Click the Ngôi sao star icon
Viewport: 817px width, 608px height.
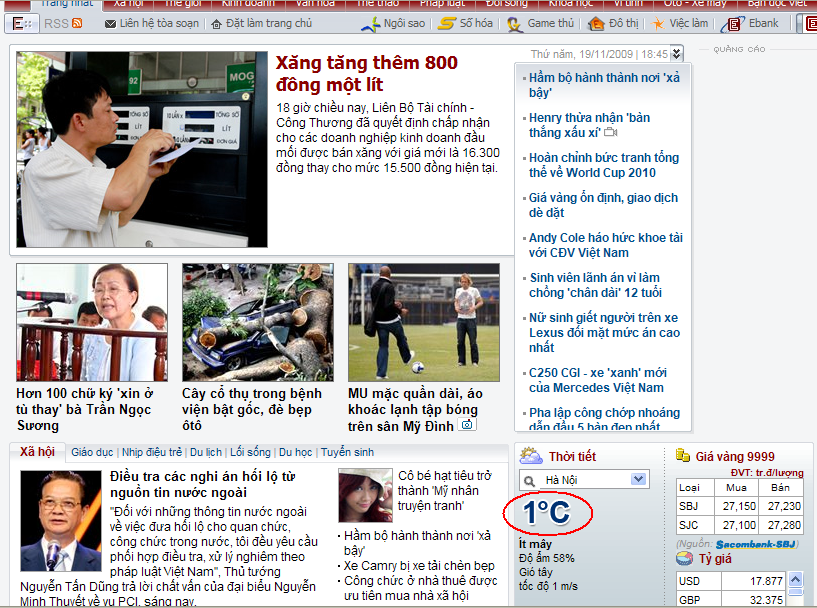click(x=370, y=24)
